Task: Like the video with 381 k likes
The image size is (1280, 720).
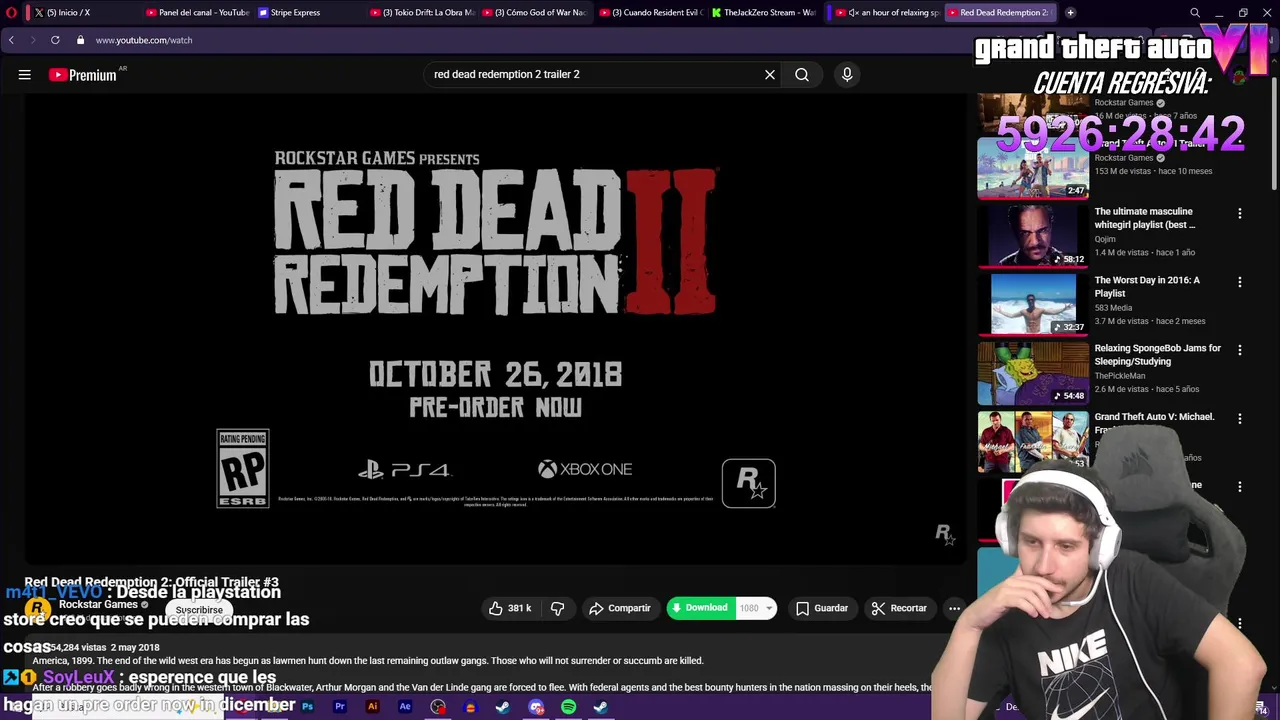Action: tap(510, 608)
